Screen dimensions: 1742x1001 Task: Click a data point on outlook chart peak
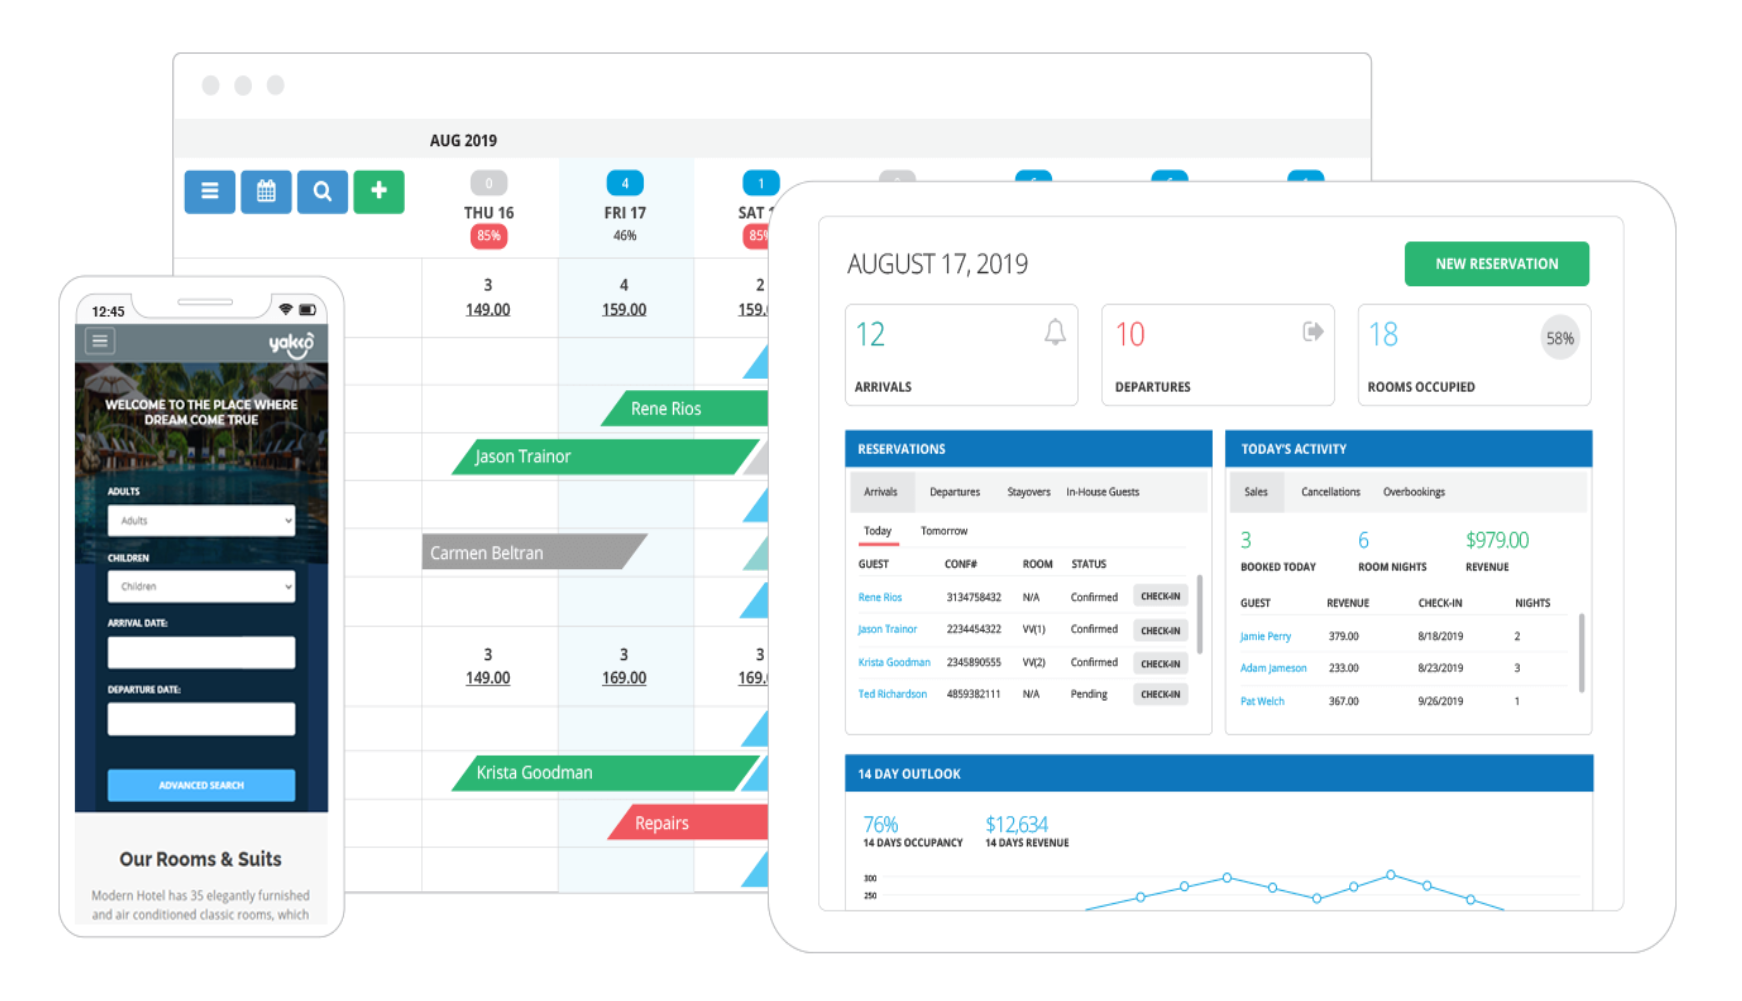click(x=1390, y=875)
